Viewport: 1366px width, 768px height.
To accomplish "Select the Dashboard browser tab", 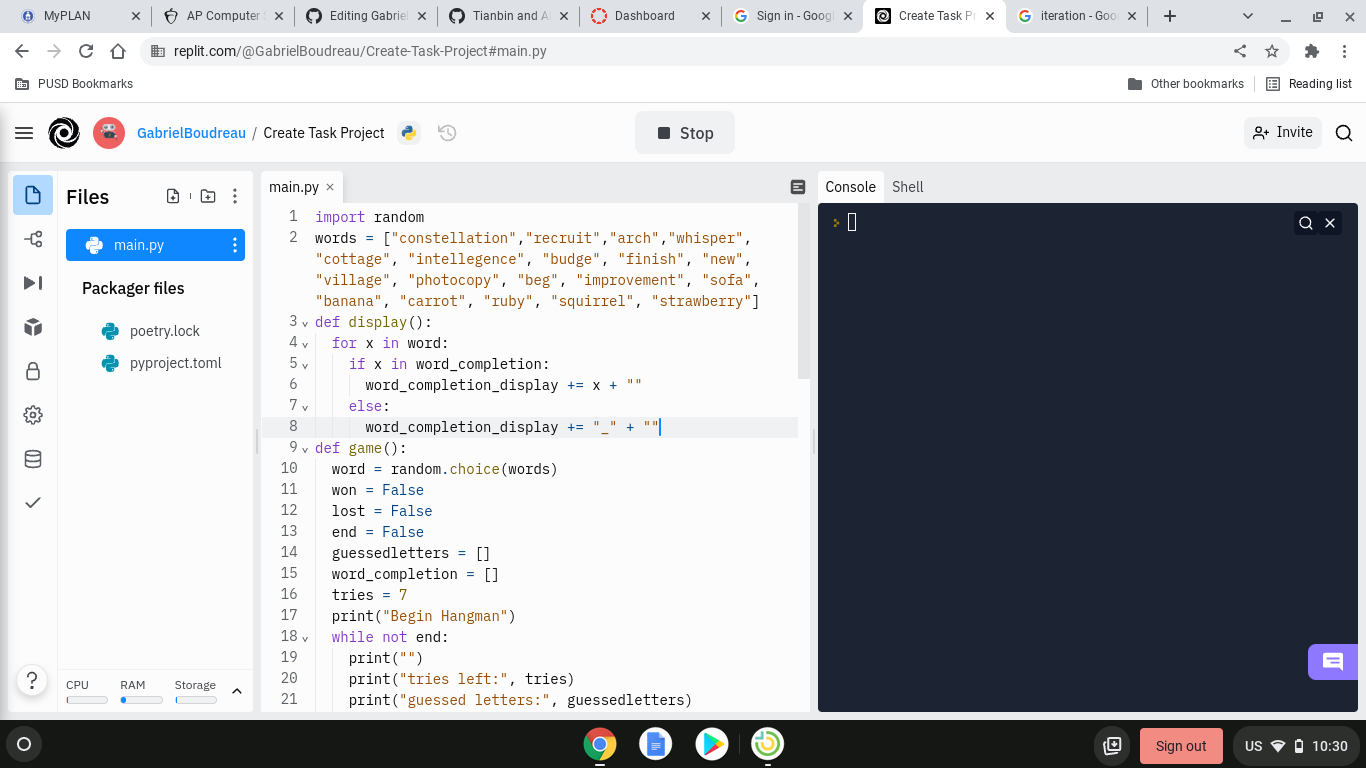I will 646,16.
